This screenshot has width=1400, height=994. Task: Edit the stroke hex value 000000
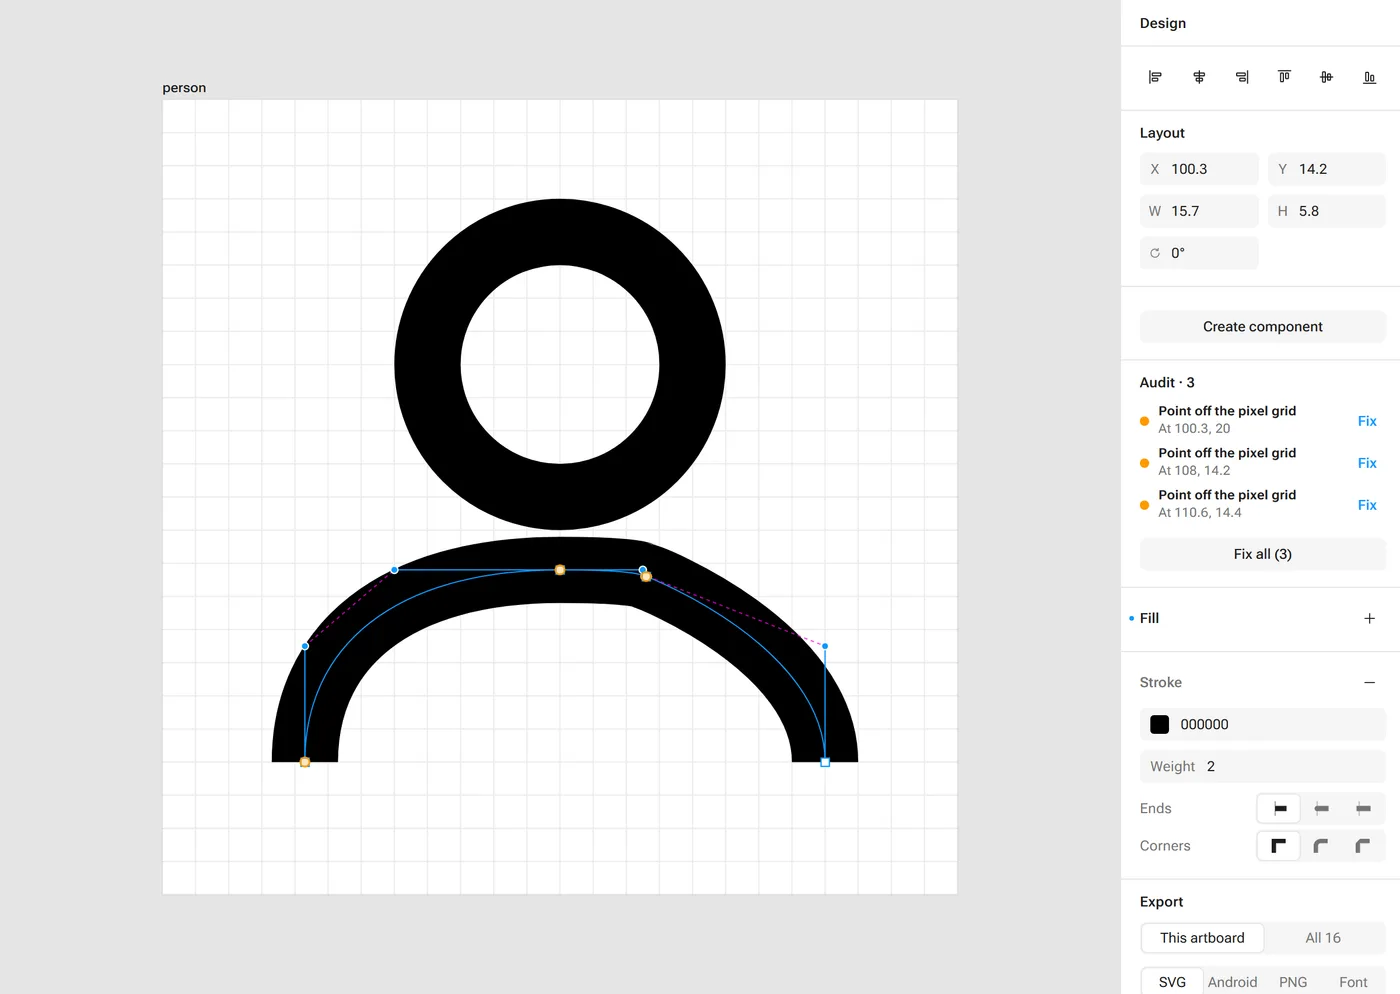(x=1204, y=724)
